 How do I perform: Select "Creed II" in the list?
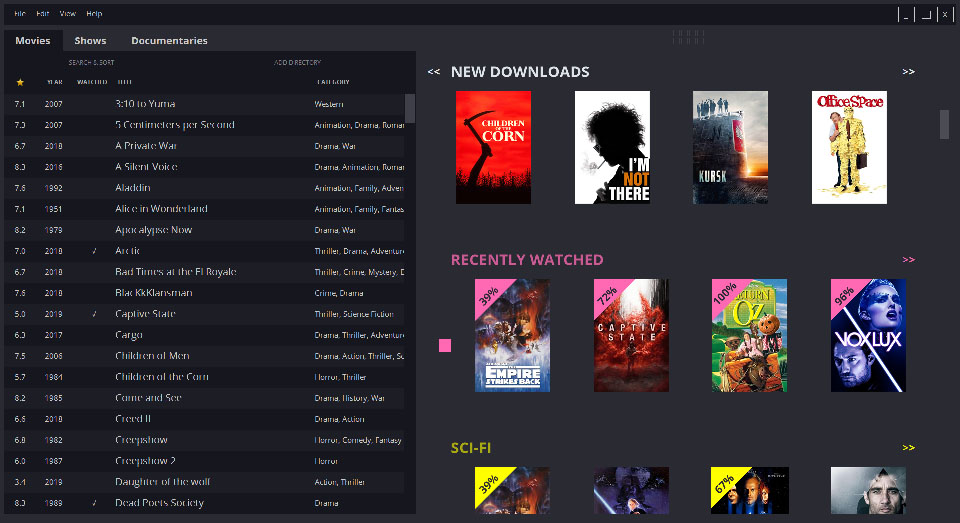click(204, 419)
